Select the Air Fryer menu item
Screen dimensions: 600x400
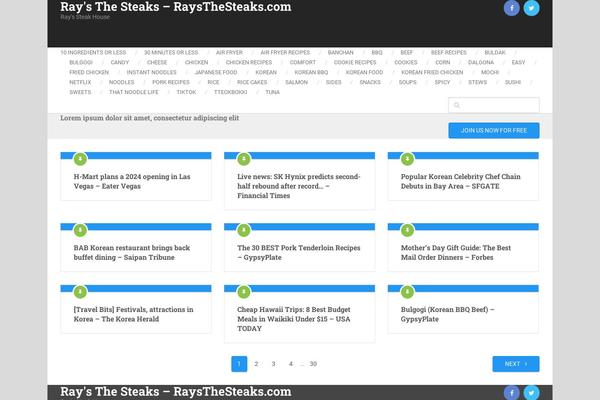(229, 52)
